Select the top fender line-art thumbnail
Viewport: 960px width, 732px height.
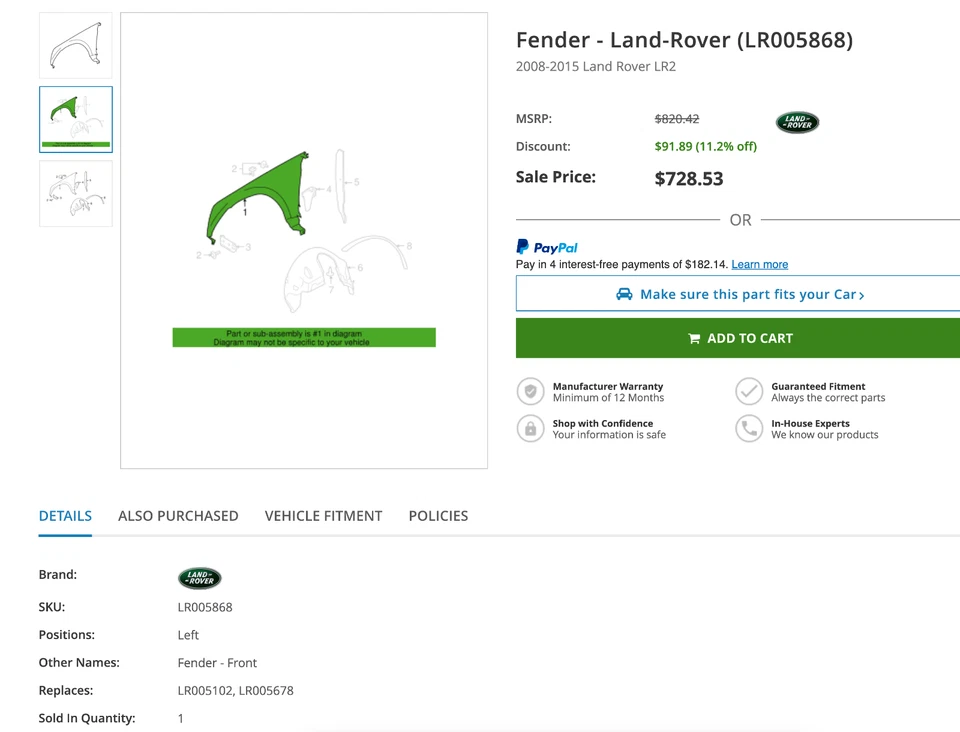click(x=75, y=45)
